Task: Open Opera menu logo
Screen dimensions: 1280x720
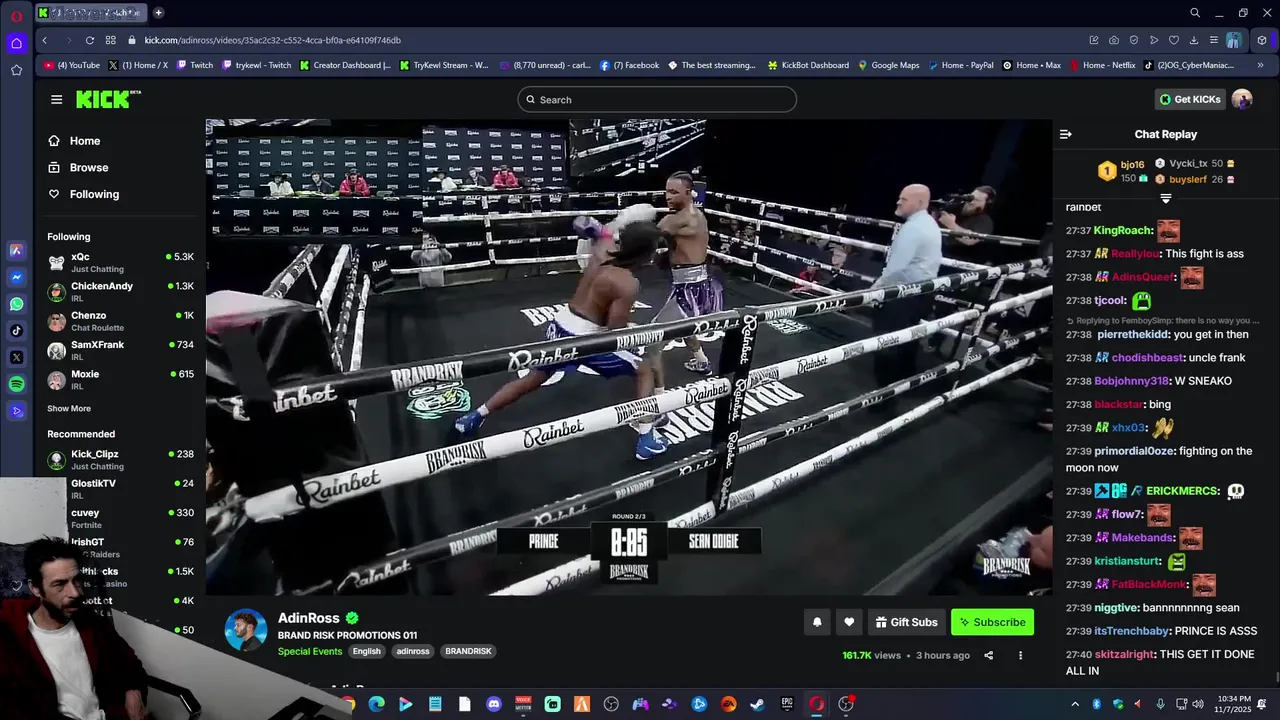Action: 16,16
